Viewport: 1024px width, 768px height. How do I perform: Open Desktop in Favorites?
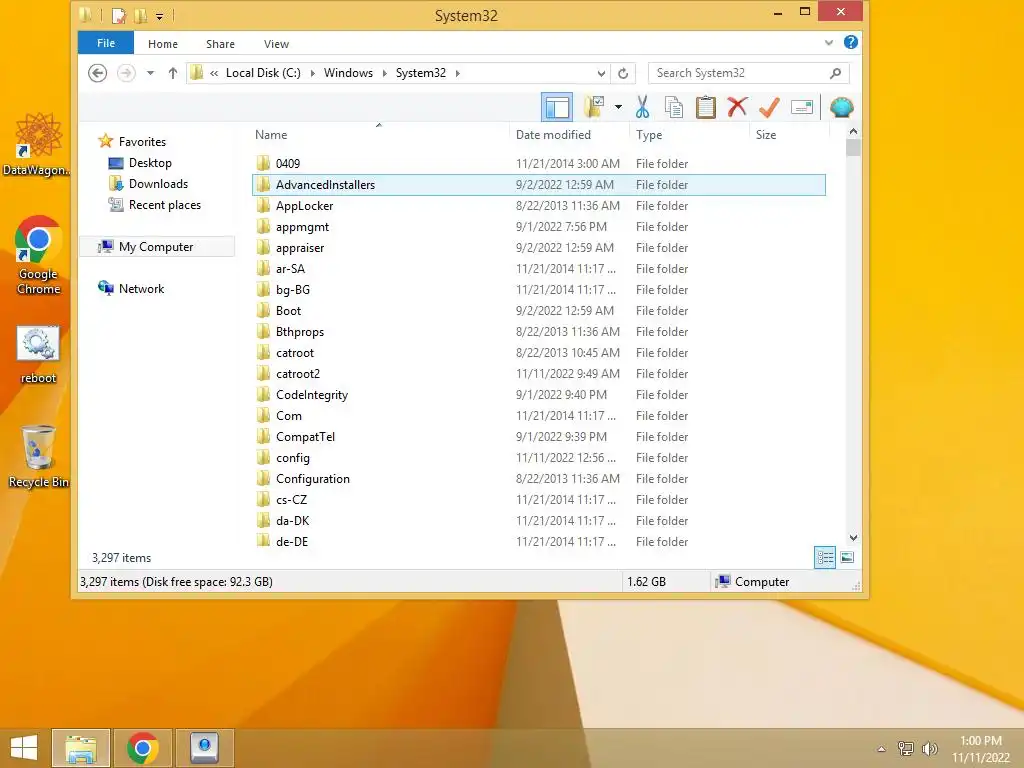(x=150, y=163)
